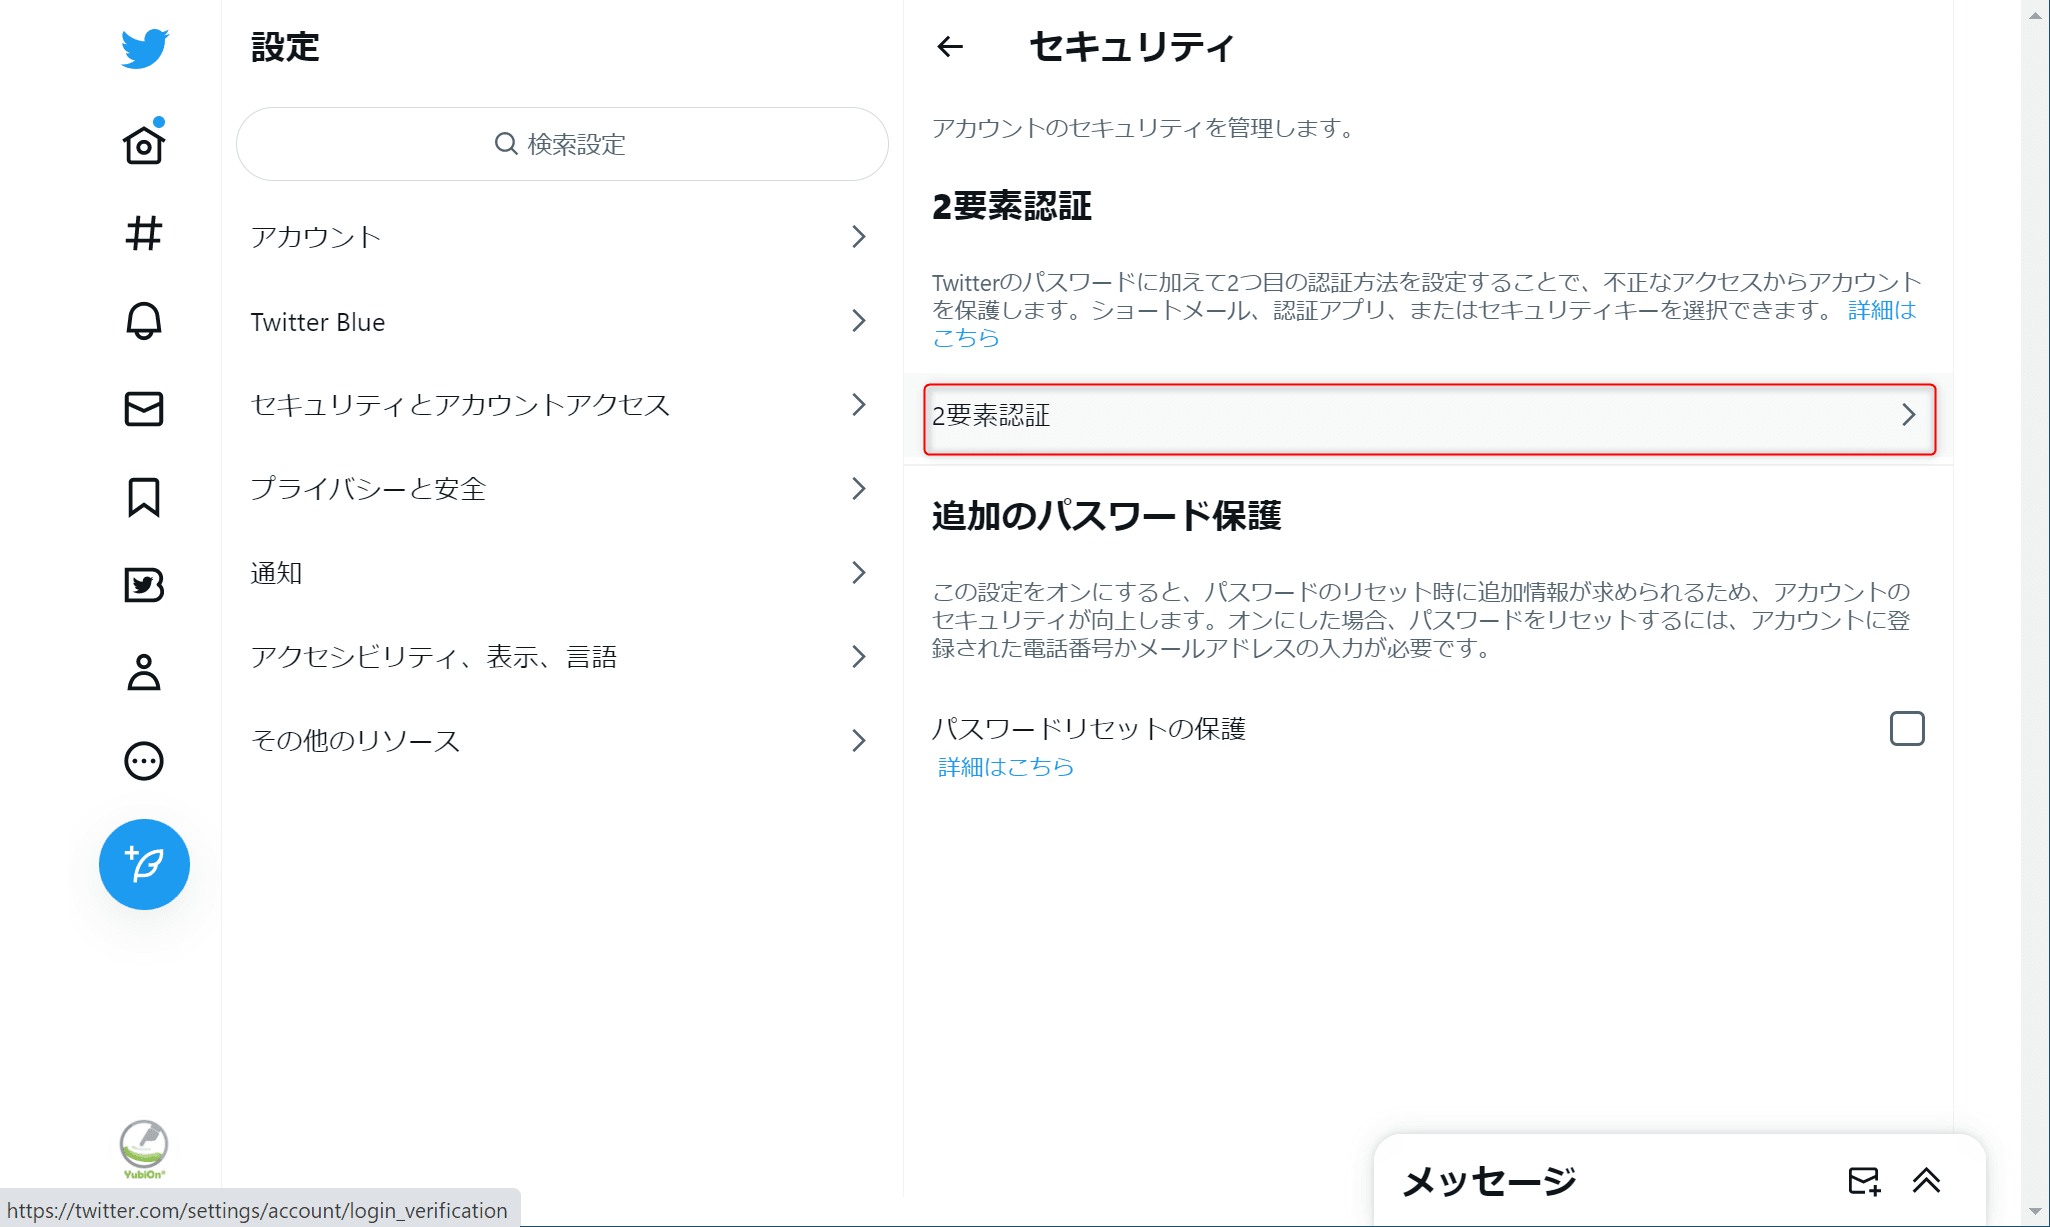The image size is (2050, 1227).
Task: Click the 検索設定 search field
Action: [562, 144]
